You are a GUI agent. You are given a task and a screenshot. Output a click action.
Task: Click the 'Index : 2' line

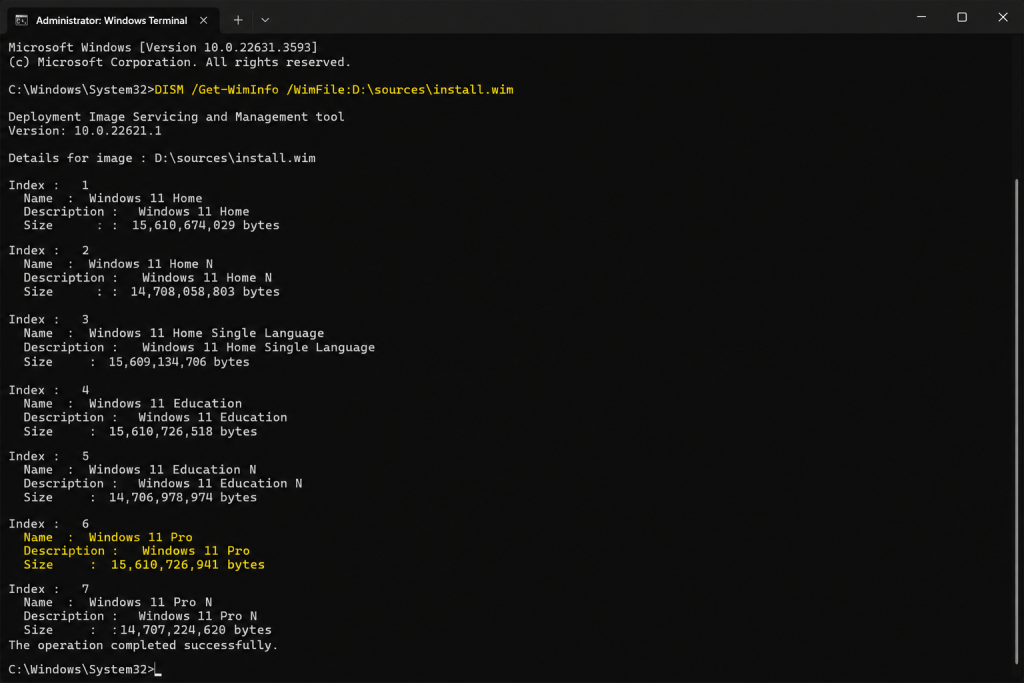[48, 250]
